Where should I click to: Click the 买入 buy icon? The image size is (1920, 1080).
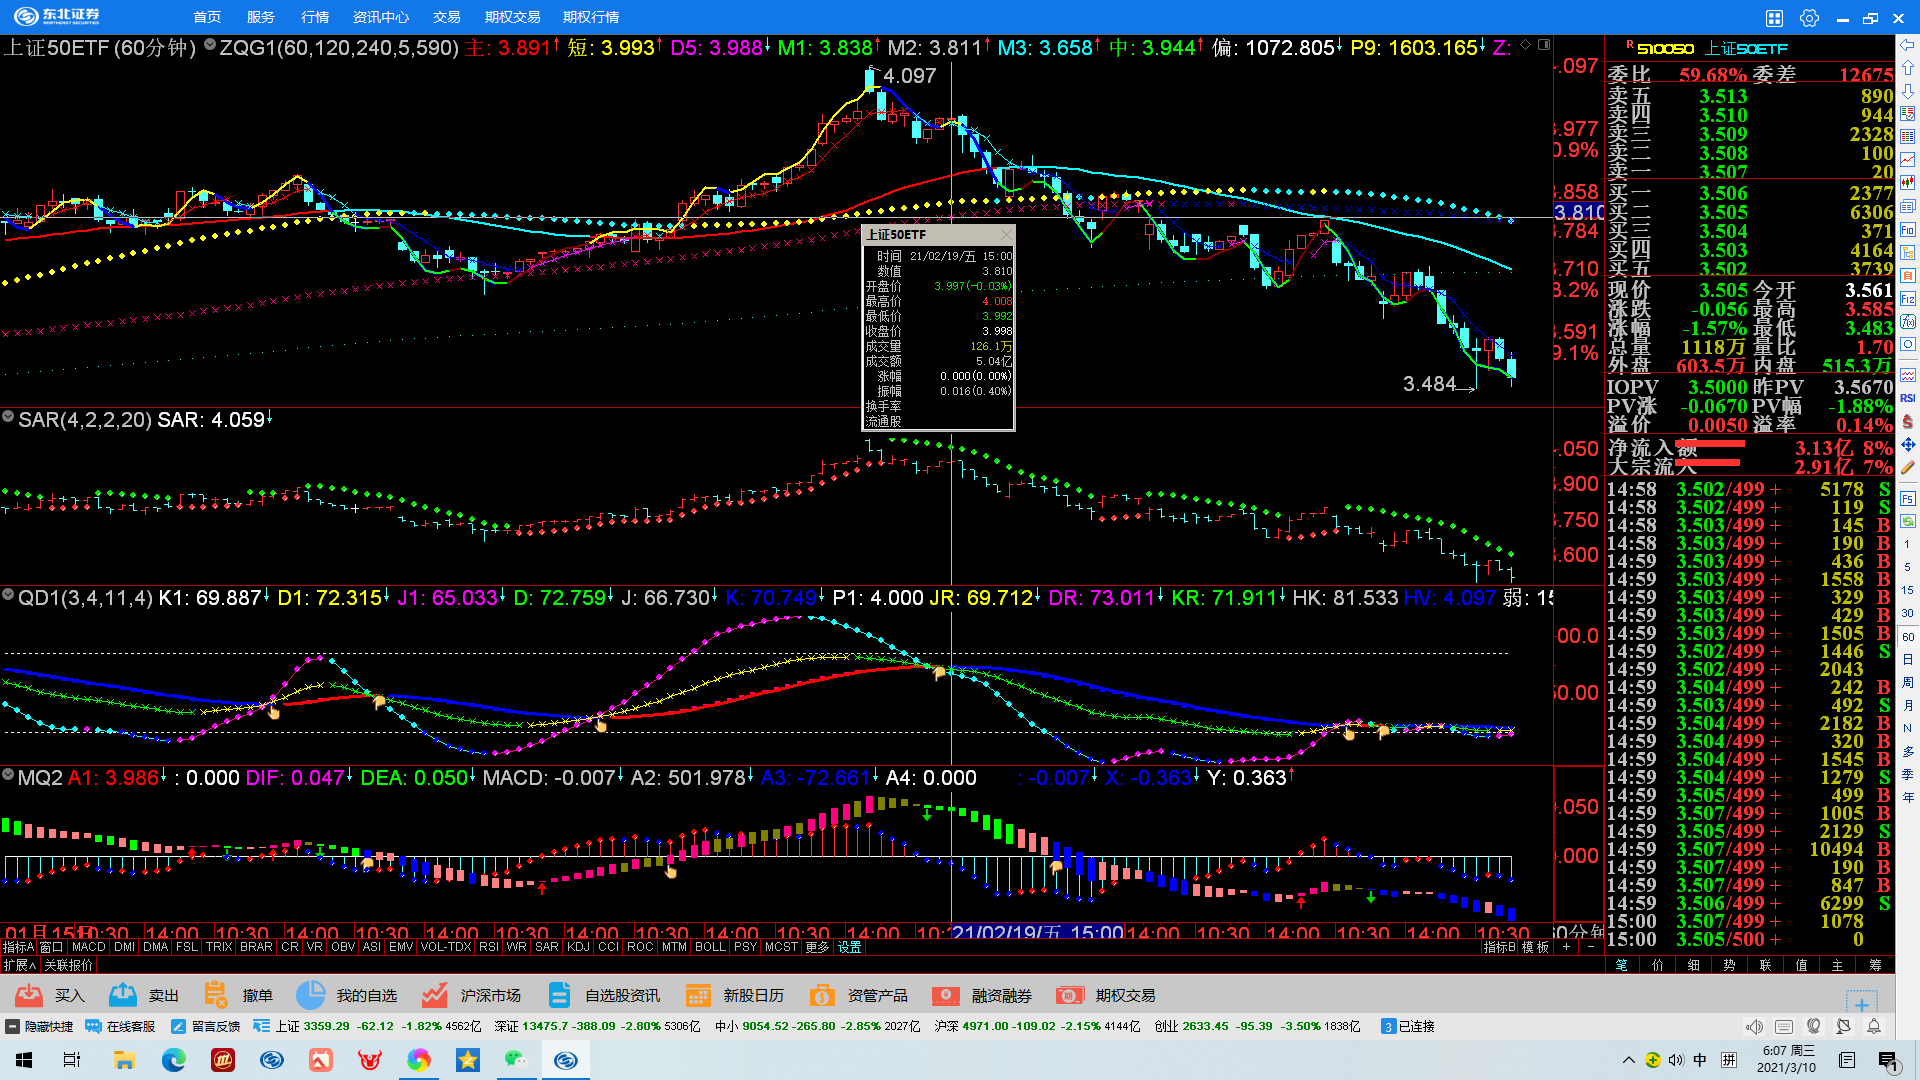click(x=29, y=995)
